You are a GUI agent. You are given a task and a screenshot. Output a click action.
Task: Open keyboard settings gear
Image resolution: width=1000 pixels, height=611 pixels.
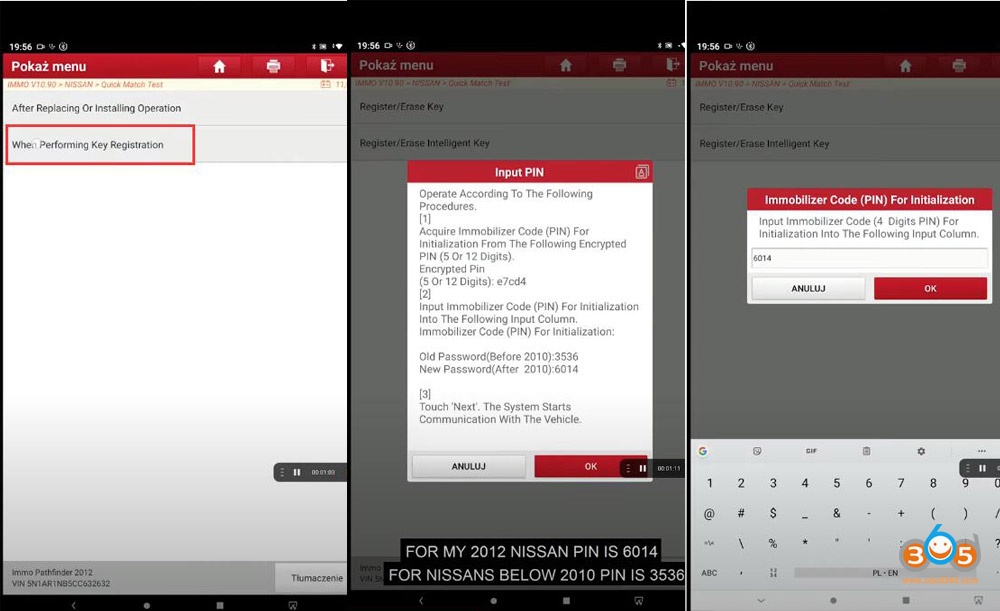[x=921, y=451]
